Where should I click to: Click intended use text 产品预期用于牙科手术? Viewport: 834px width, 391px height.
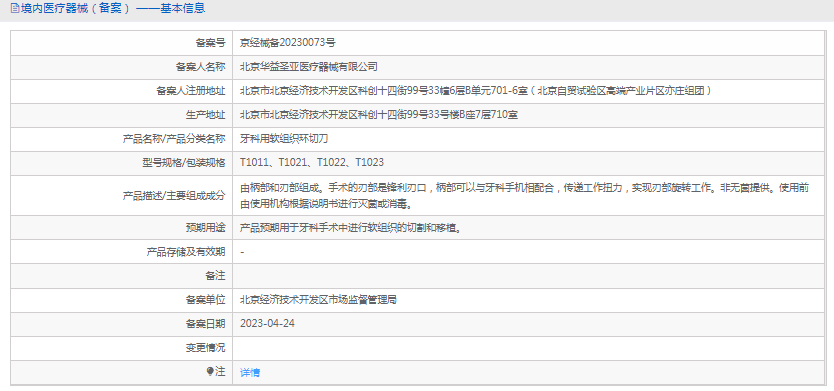(x=350, y=228)
